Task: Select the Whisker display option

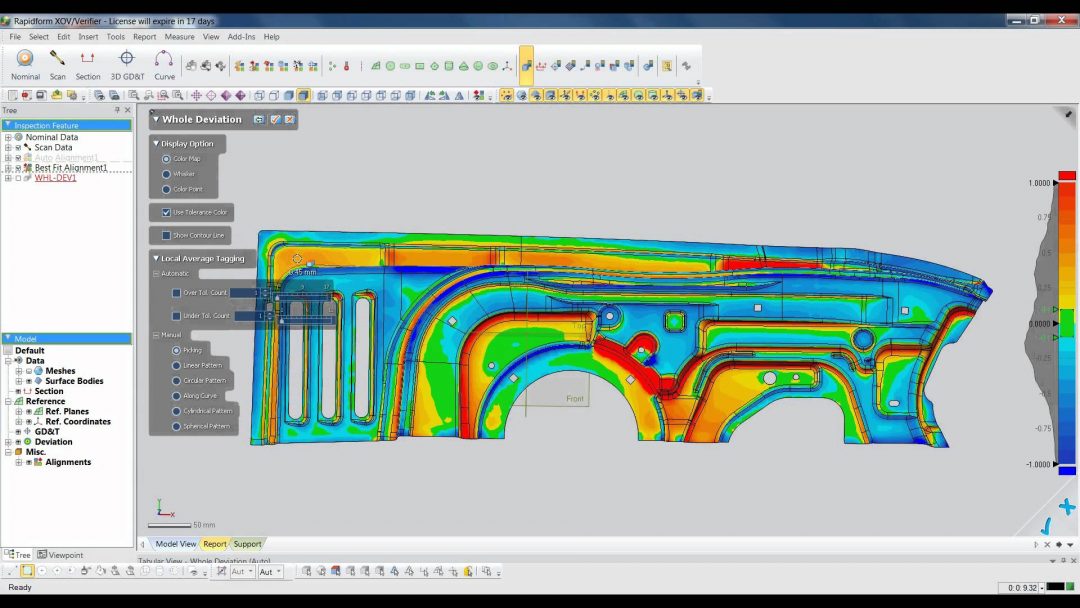Action: pyautogui.click(x=166, y=174)
